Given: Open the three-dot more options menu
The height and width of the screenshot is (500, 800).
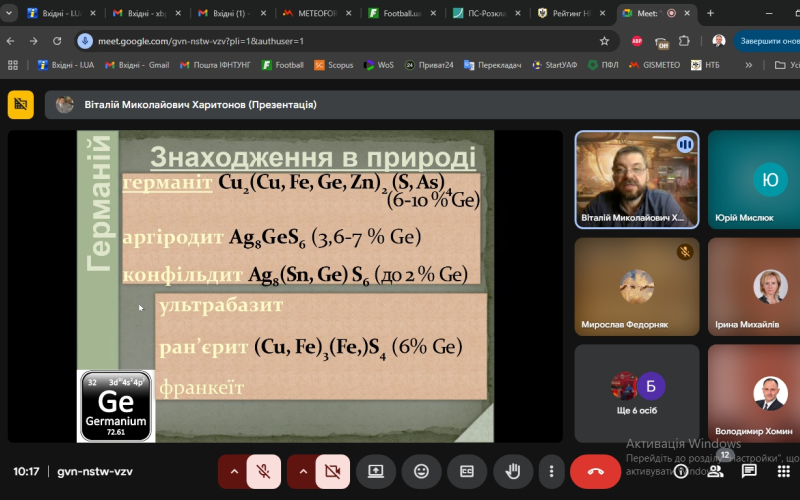Looking at the screenshot, I should [x=551, y=471].
